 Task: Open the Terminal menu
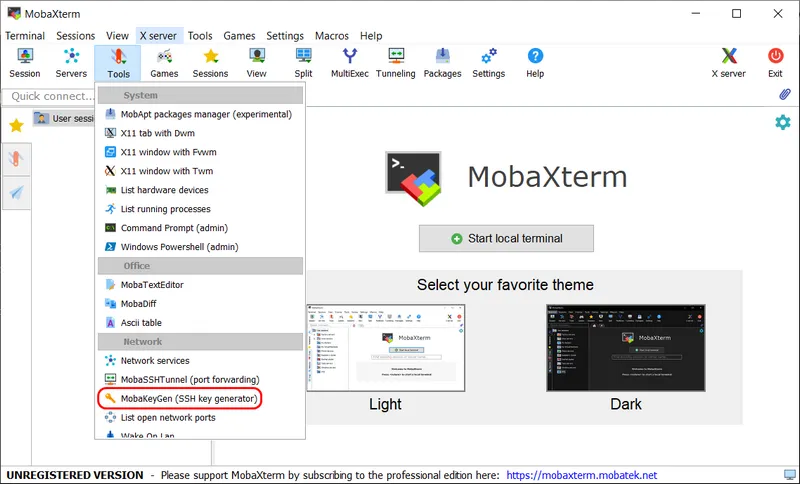click(x=25, y=36)
